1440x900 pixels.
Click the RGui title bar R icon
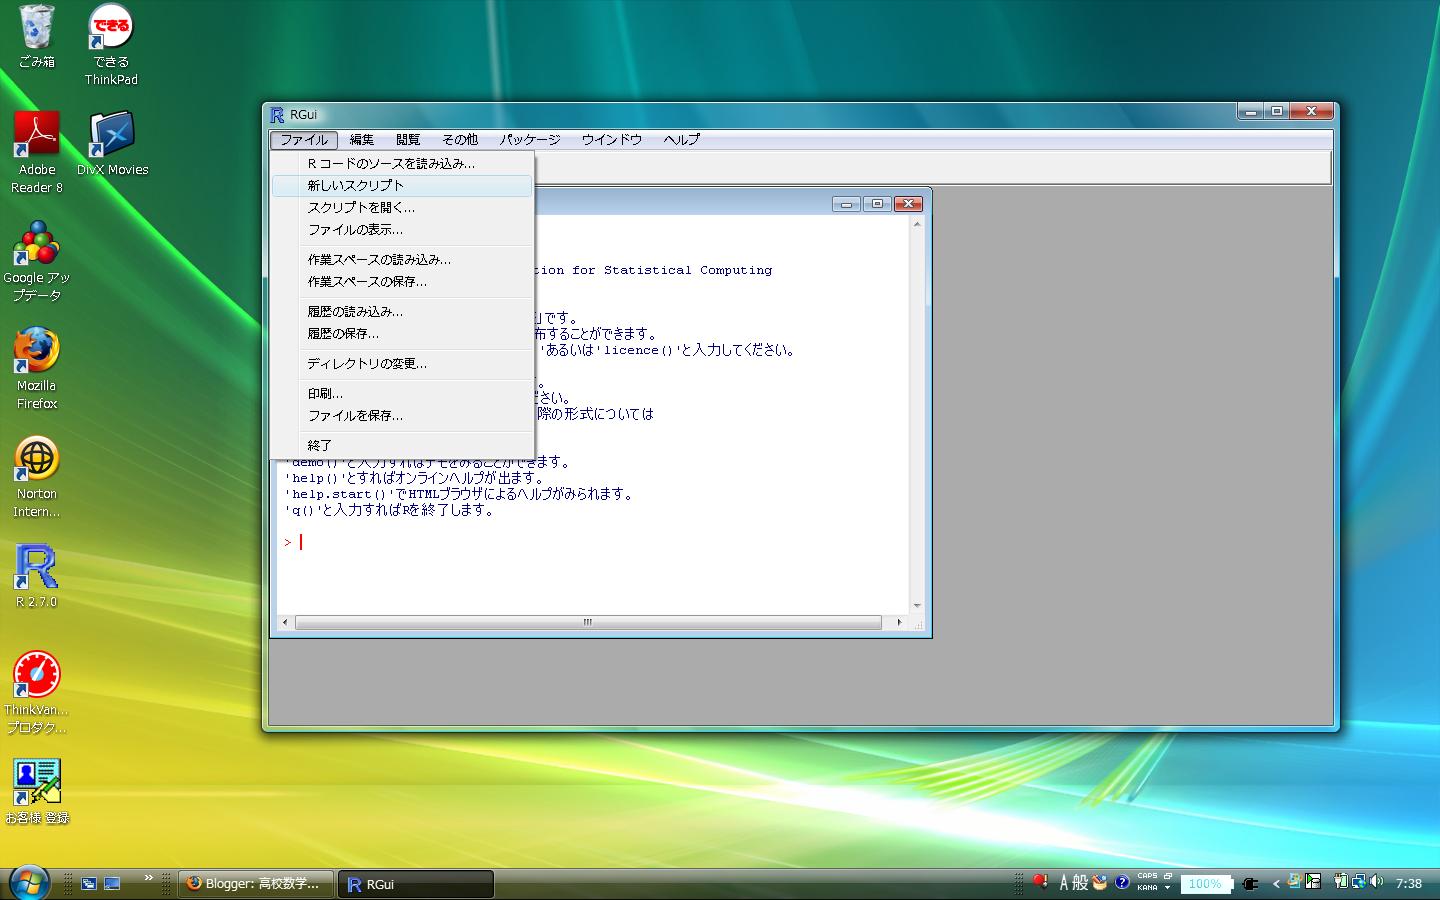(x=277, y=115)
